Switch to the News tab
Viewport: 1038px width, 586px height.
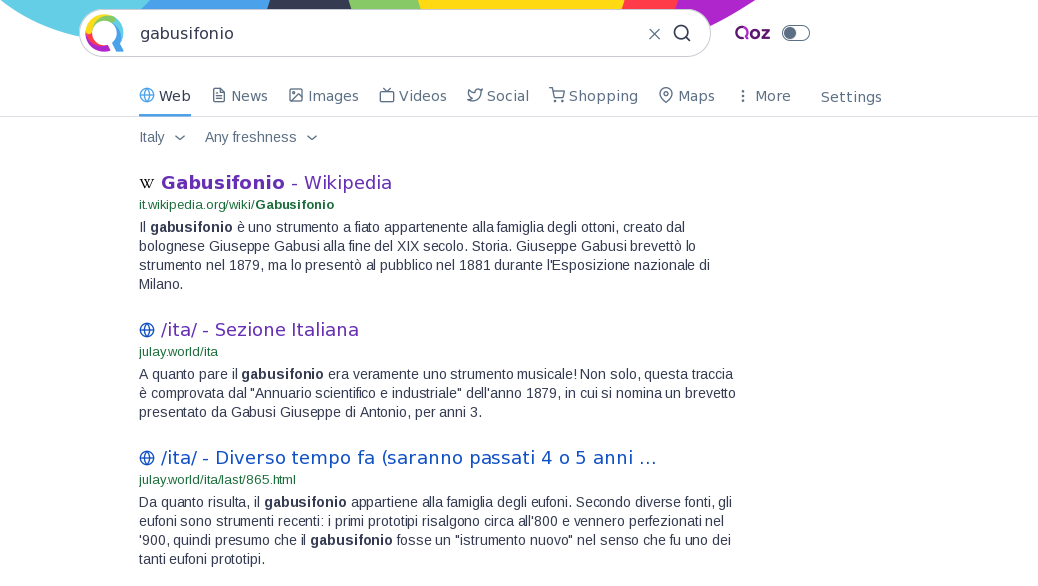[239, 96]
